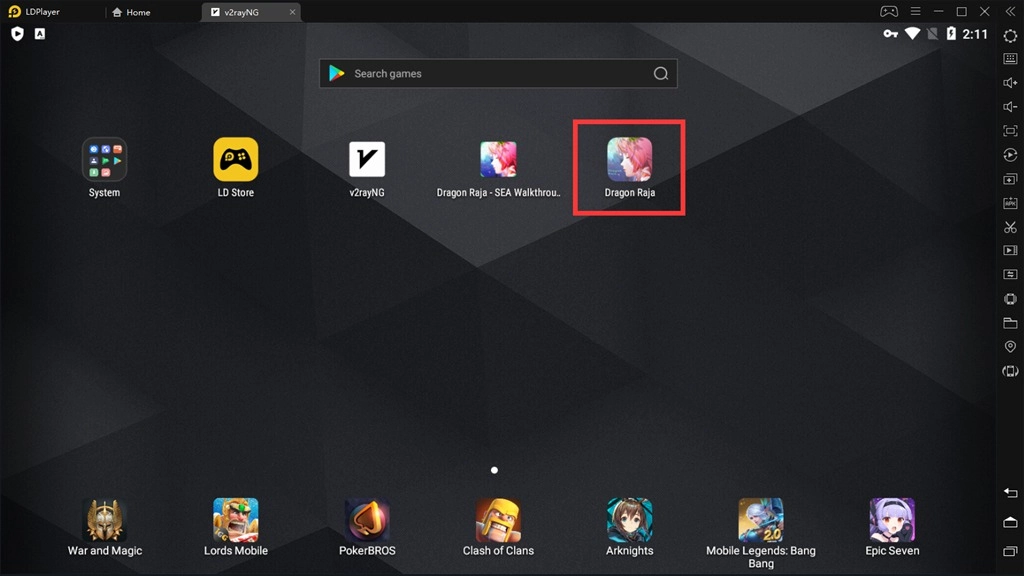This screenshot has width=1024, height=576.
Task: Open the v2rayNG app
Action: pyautogui.click(x=367, y=160)
